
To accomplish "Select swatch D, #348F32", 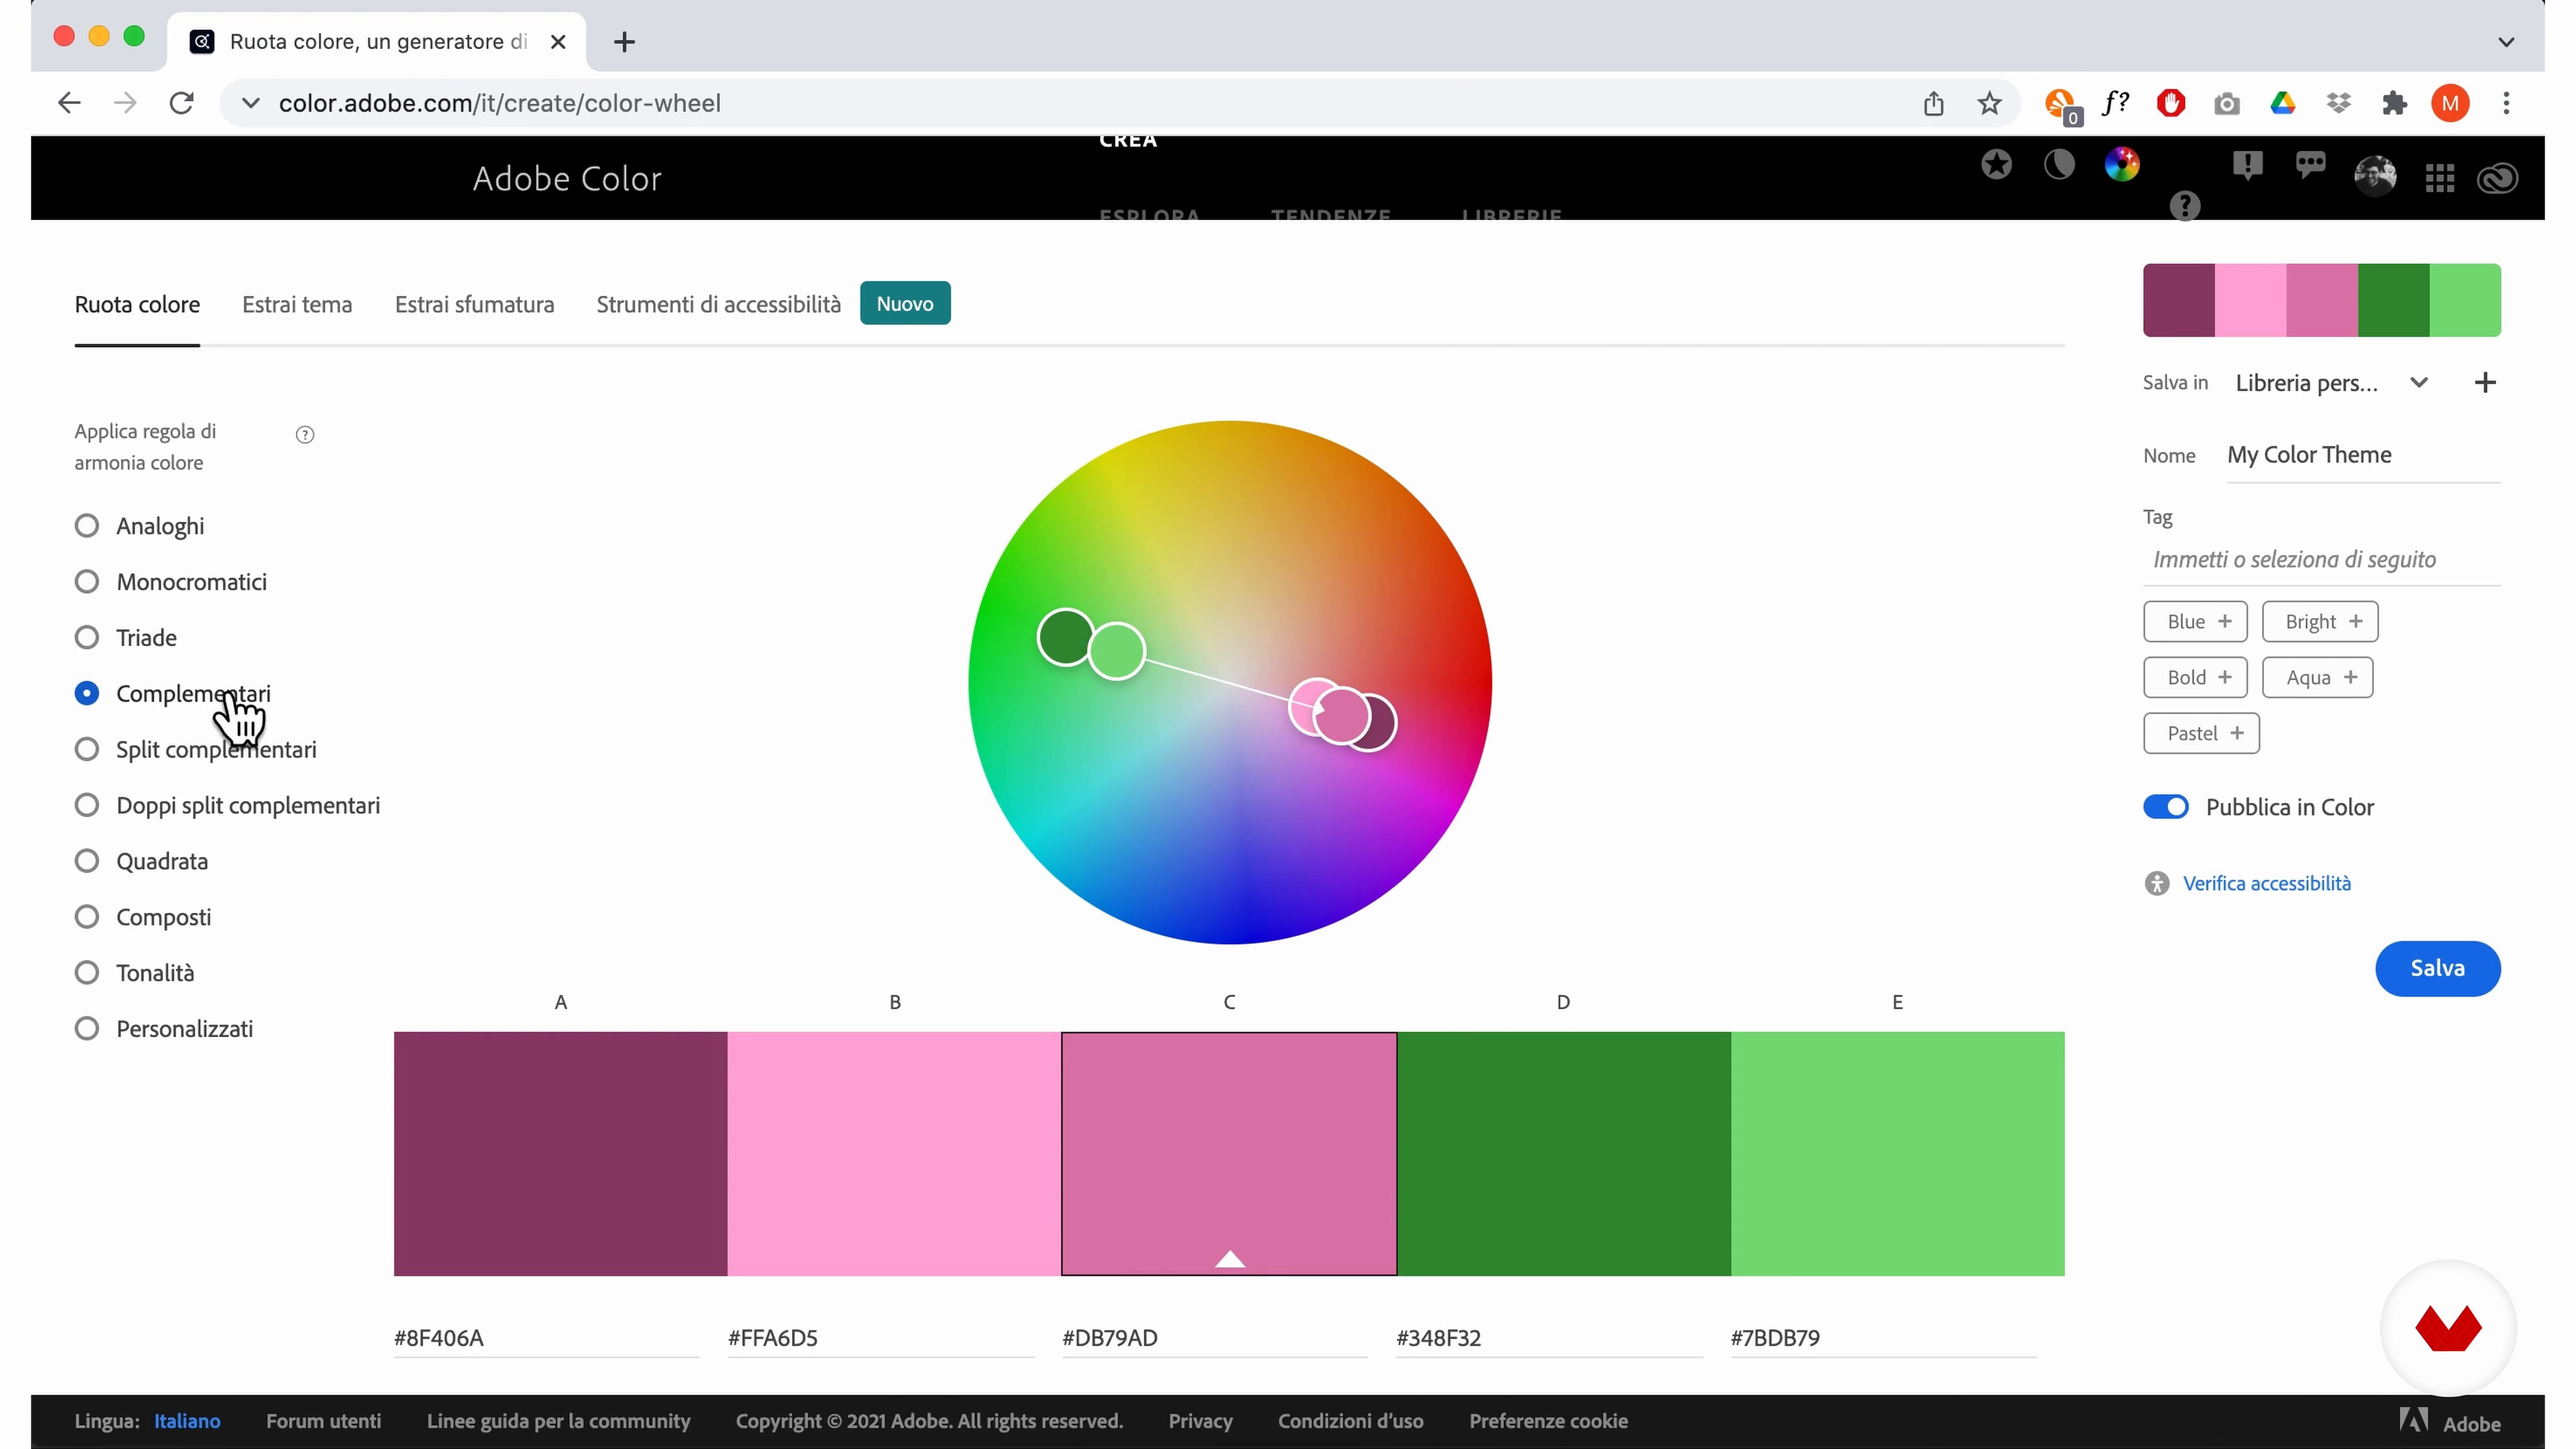I will (1564, 1154).
